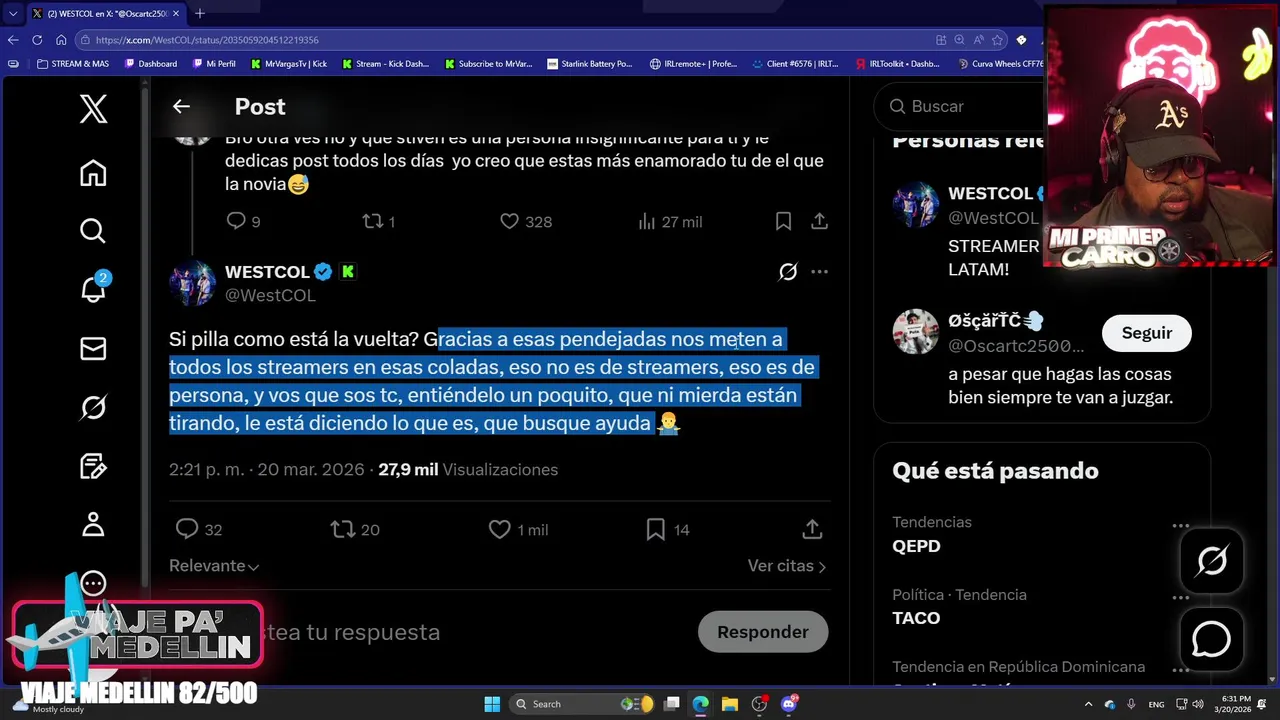Focus the Buscar search field

(958, 106)
